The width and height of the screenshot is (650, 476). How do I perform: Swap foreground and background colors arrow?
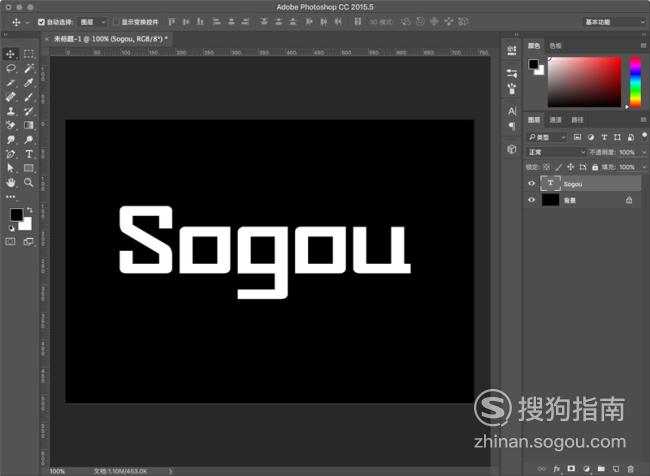tap(29, 211)
